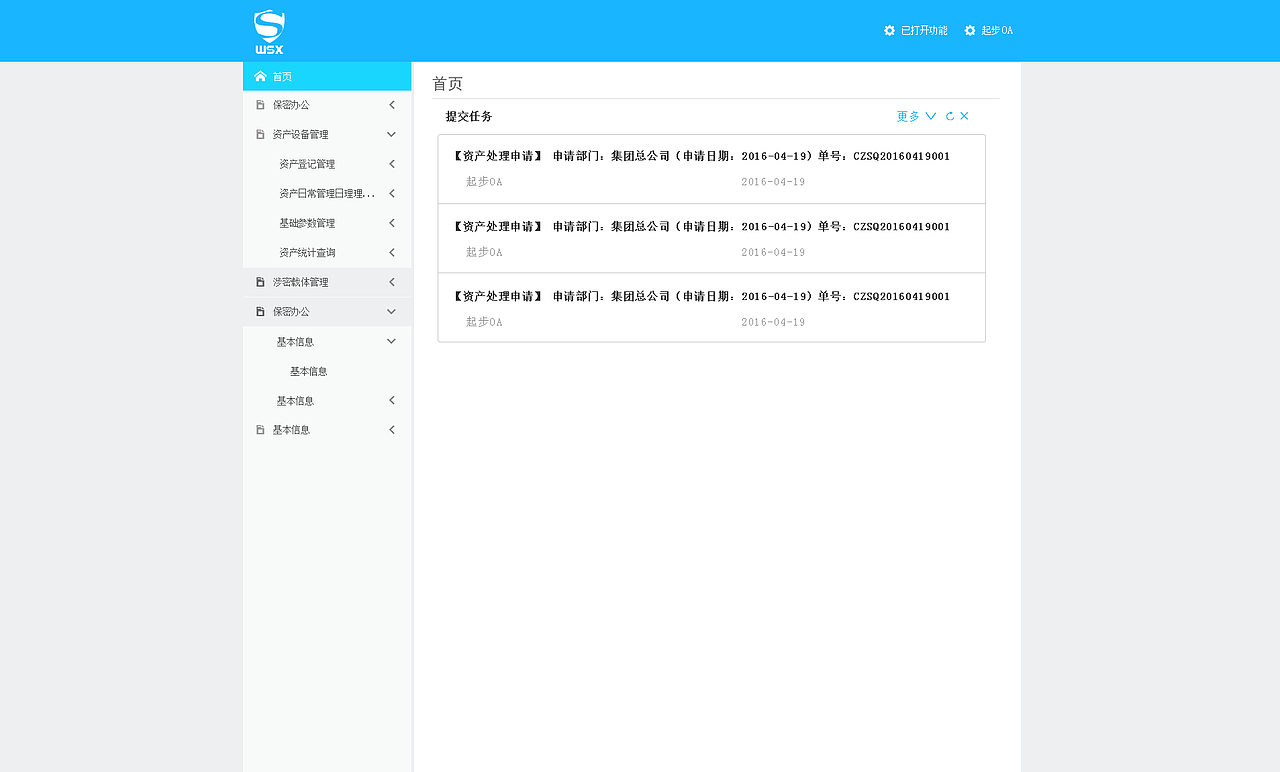Refresh the 提交任务 panel
The width and height of the screenshot is (1280, 772).
950,116
